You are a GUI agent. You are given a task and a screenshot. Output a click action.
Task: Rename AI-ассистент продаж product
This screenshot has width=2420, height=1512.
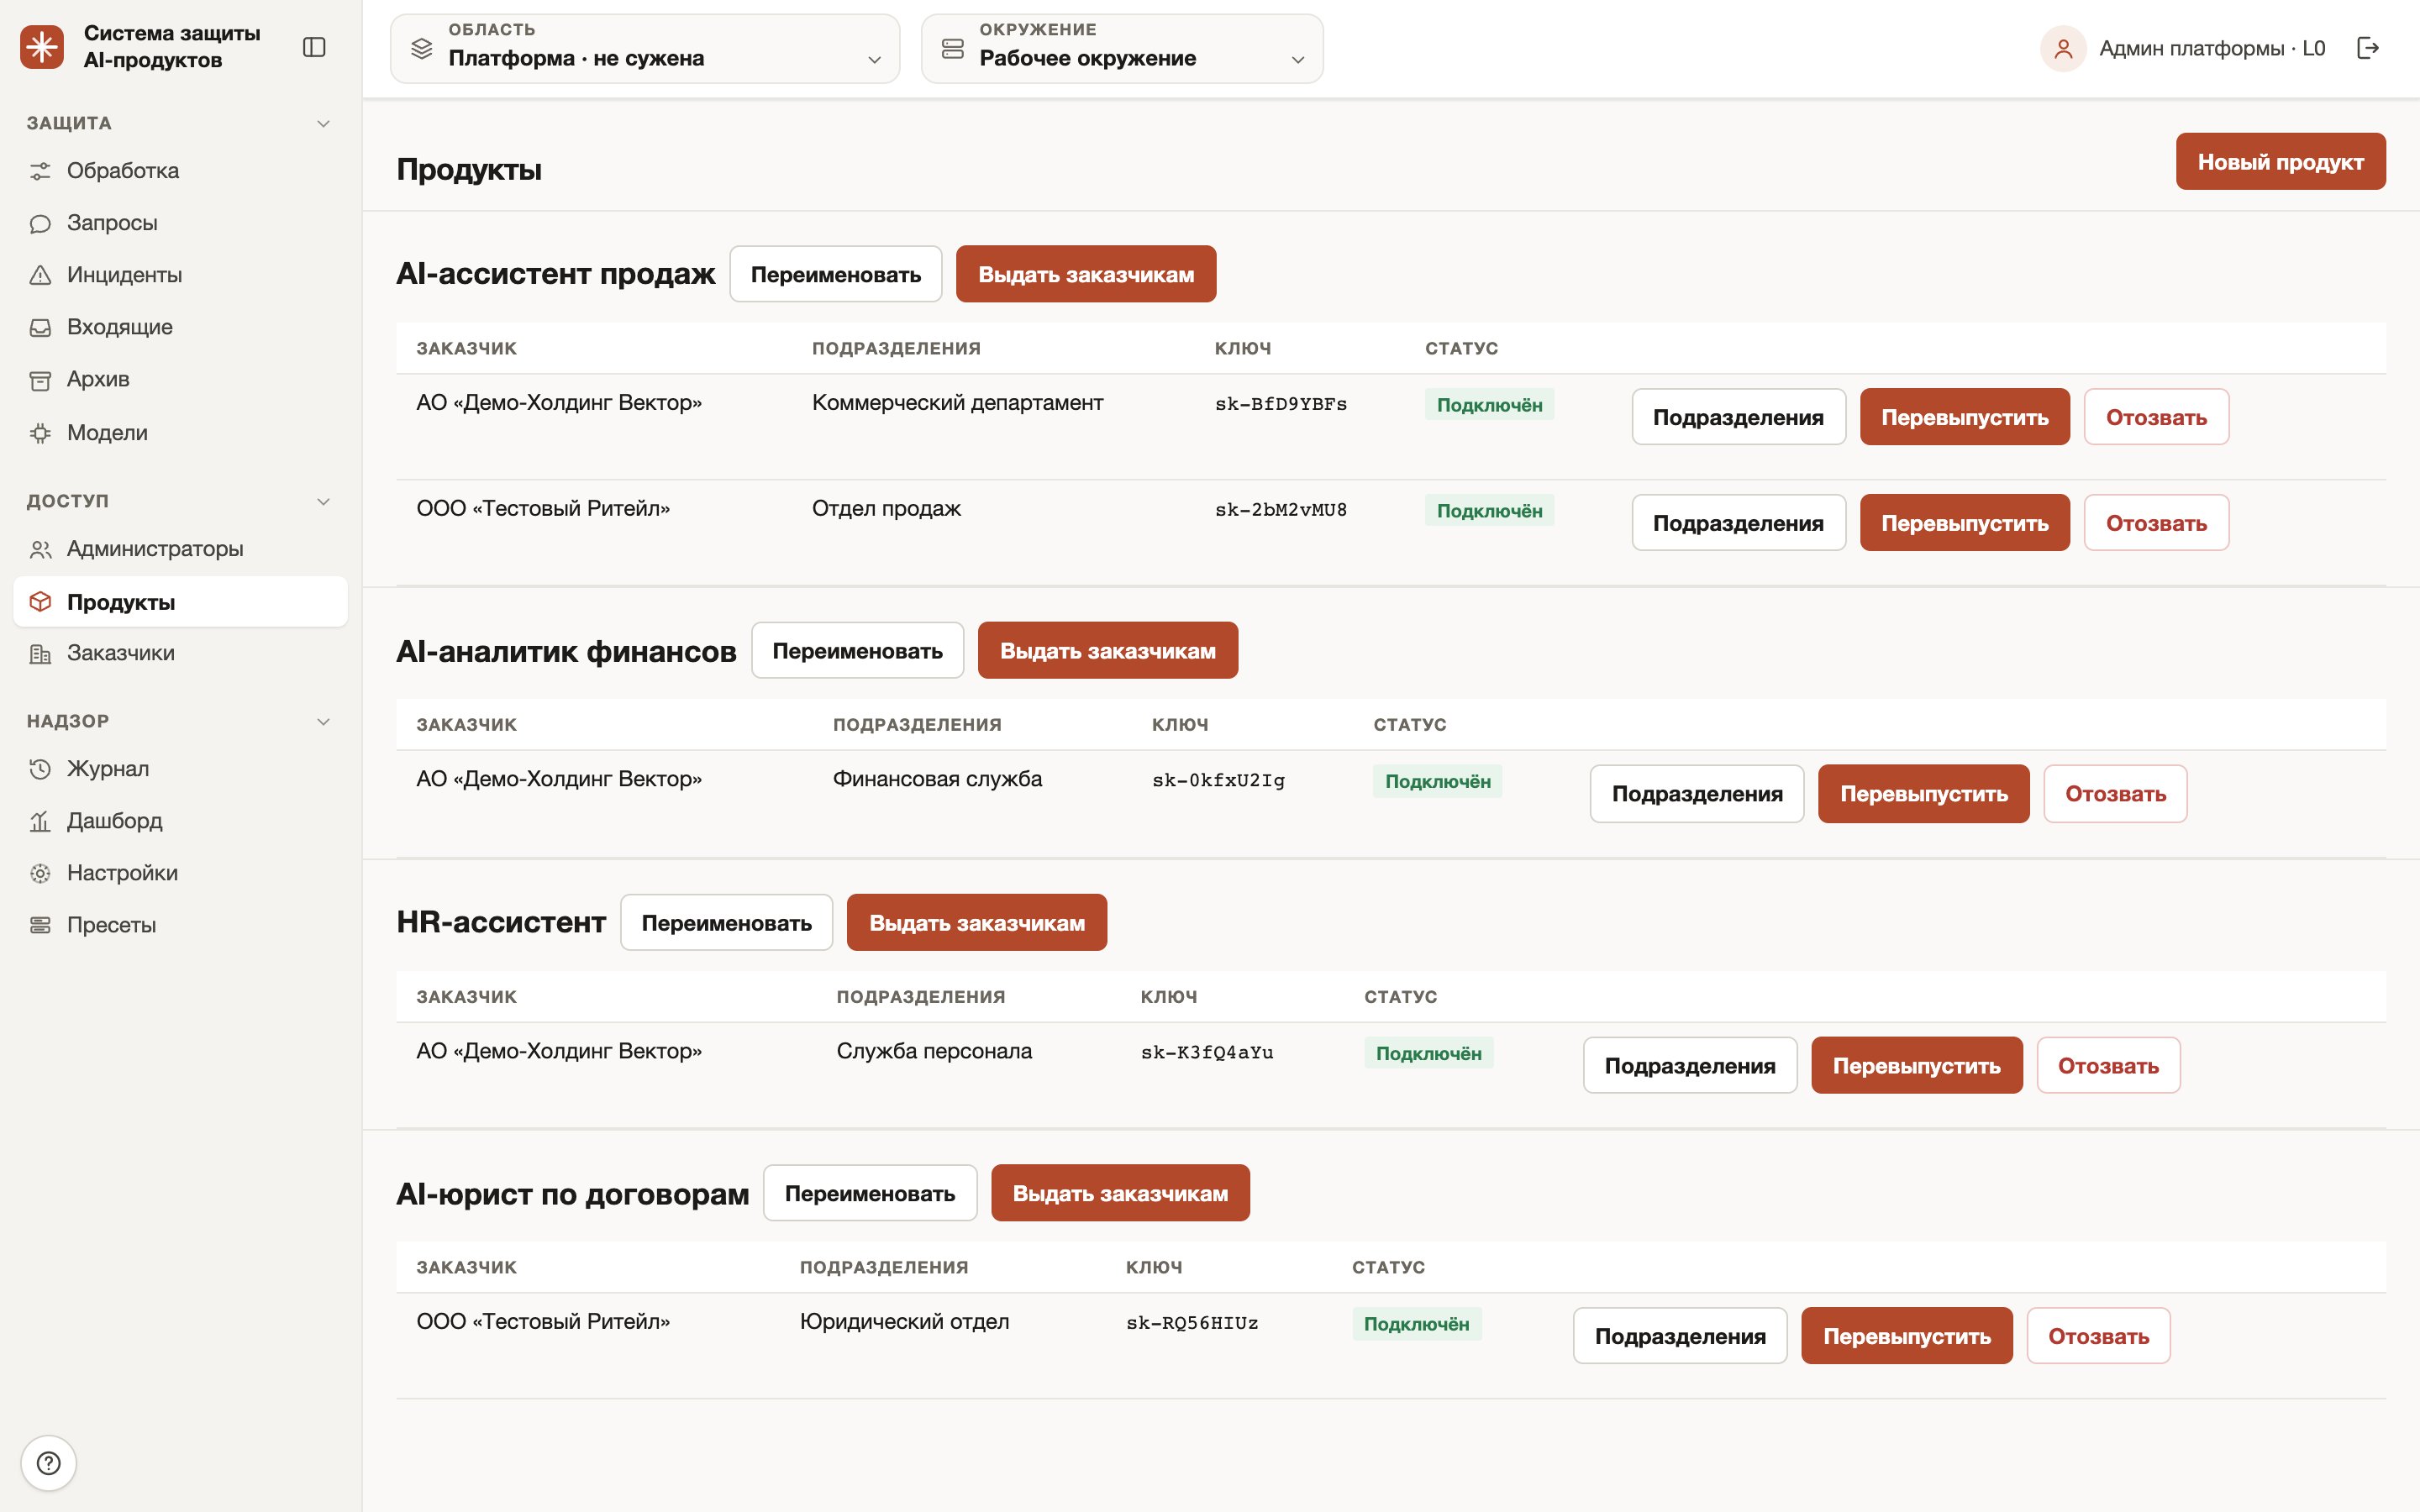[835, 274]
